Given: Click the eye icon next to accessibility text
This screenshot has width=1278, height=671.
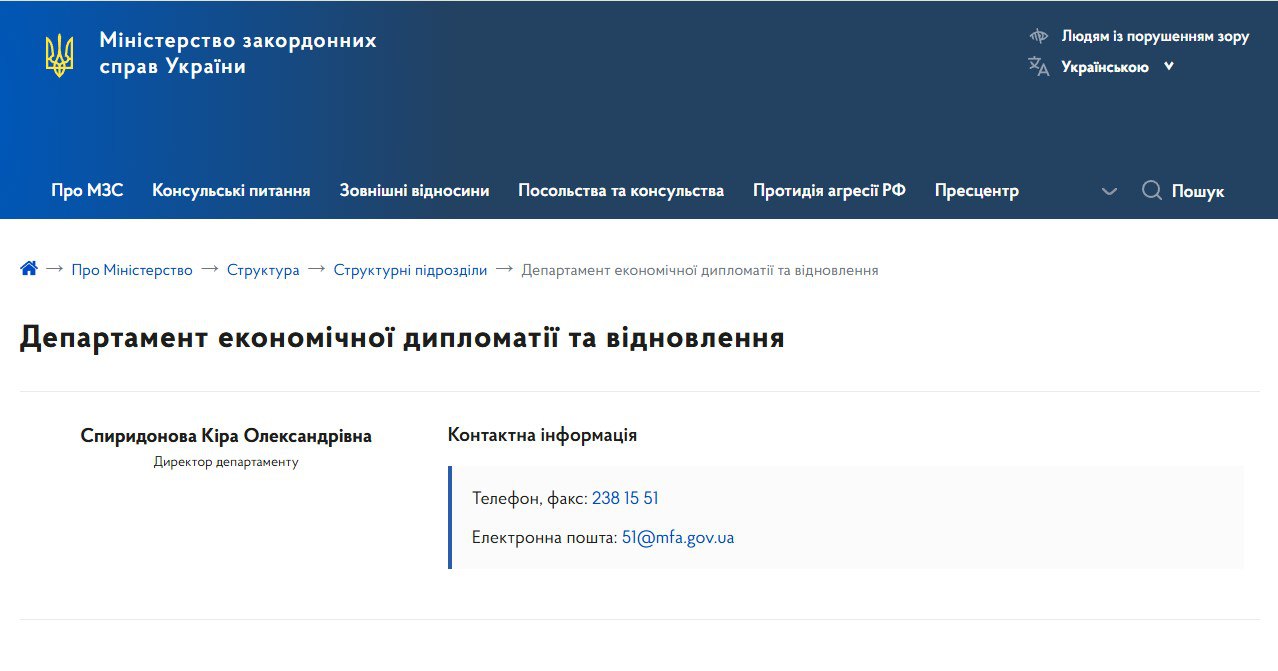Looking at the screenshot, I should click(x=1038, y=35).
